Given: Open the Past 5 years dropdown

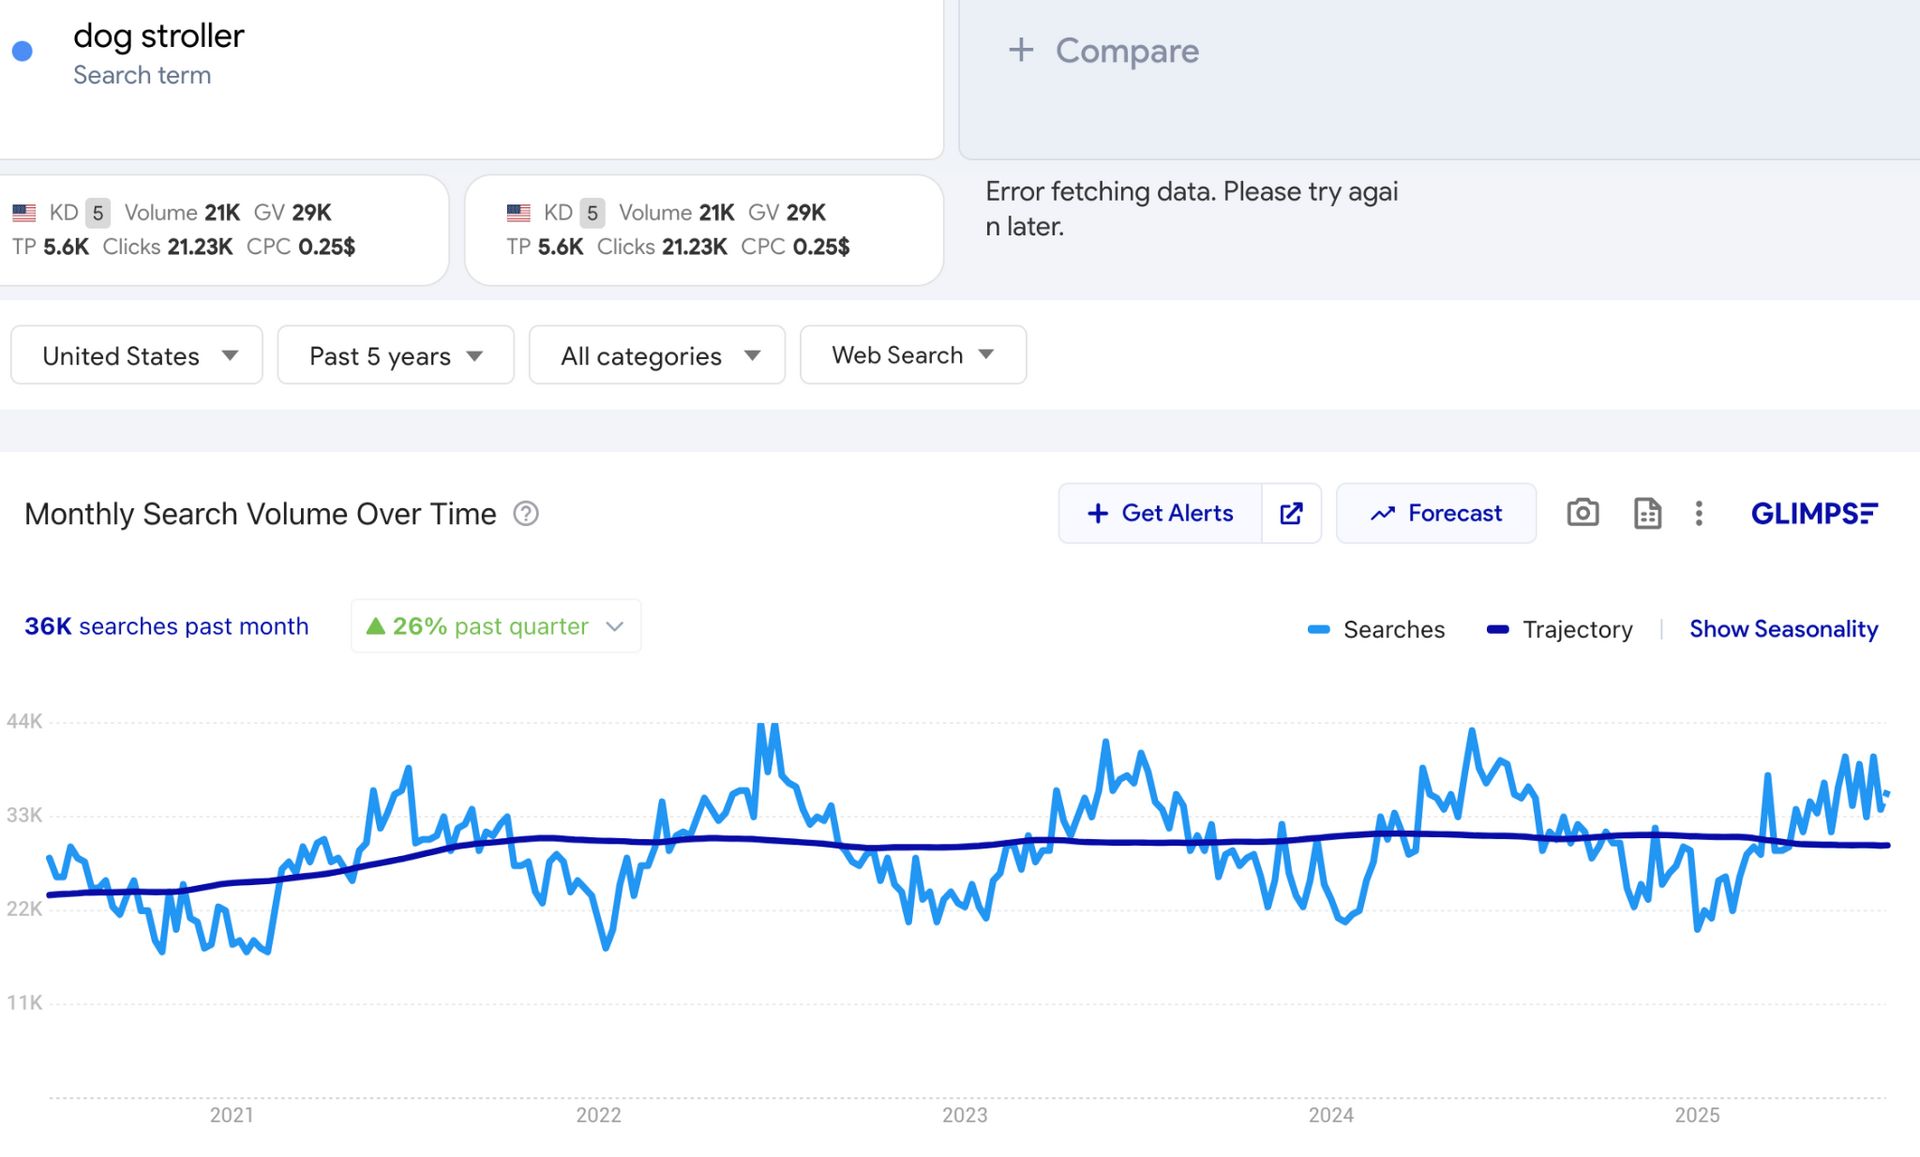Looking at the screenshot, I should (395, 355).
